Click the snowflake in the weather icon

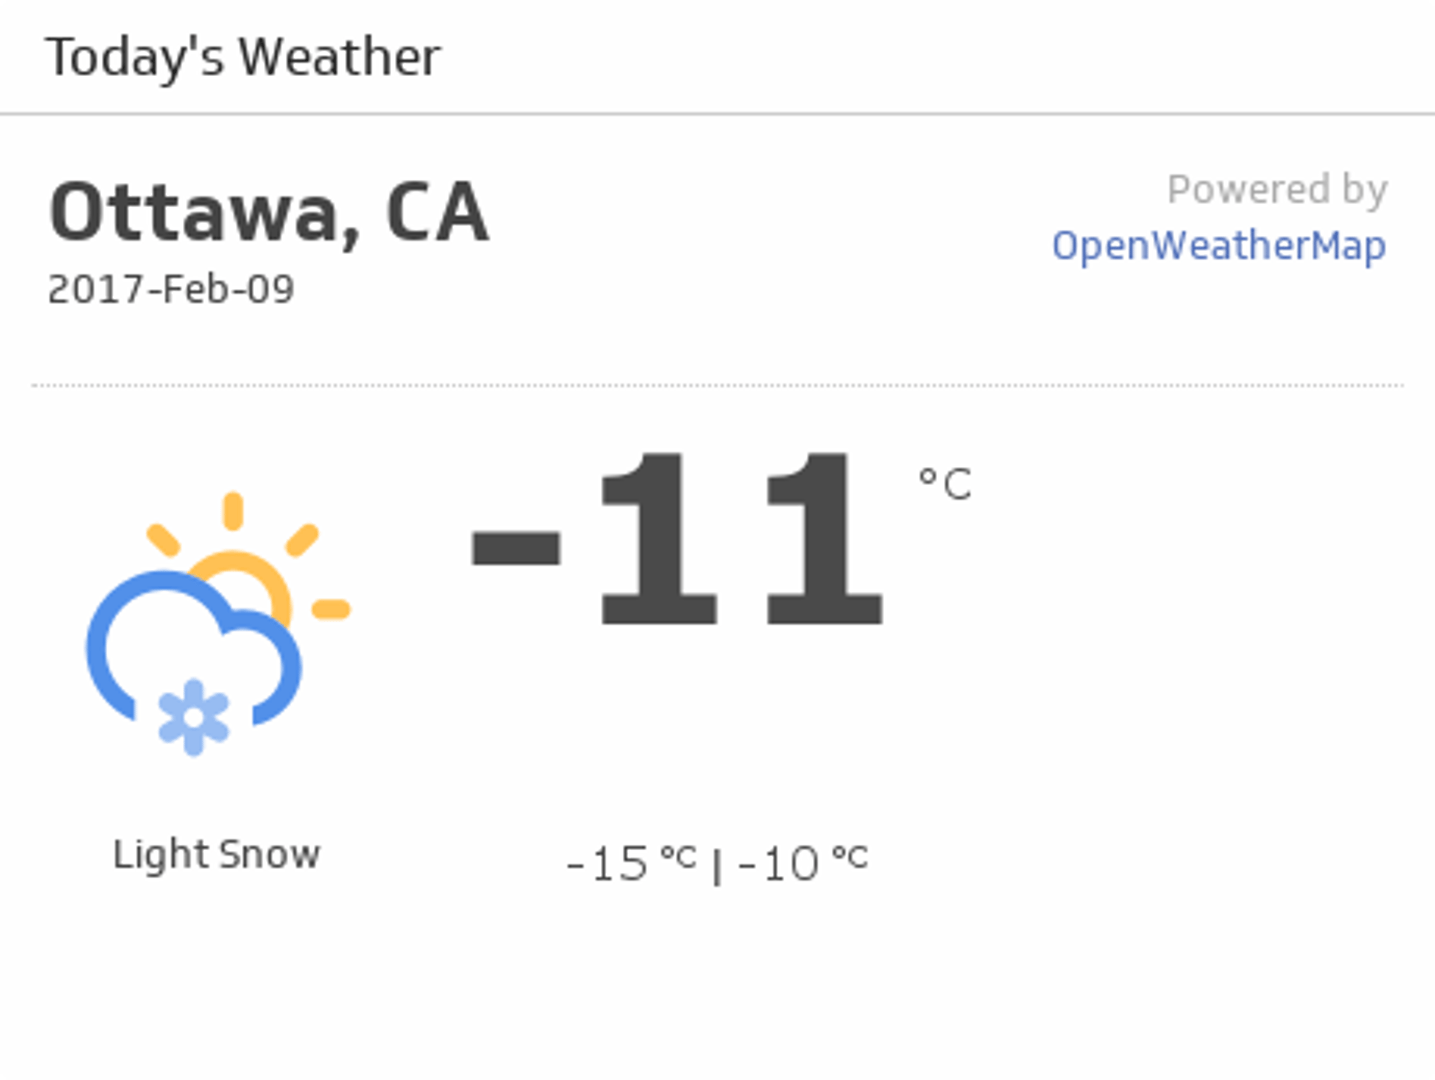tap(194, 717)
